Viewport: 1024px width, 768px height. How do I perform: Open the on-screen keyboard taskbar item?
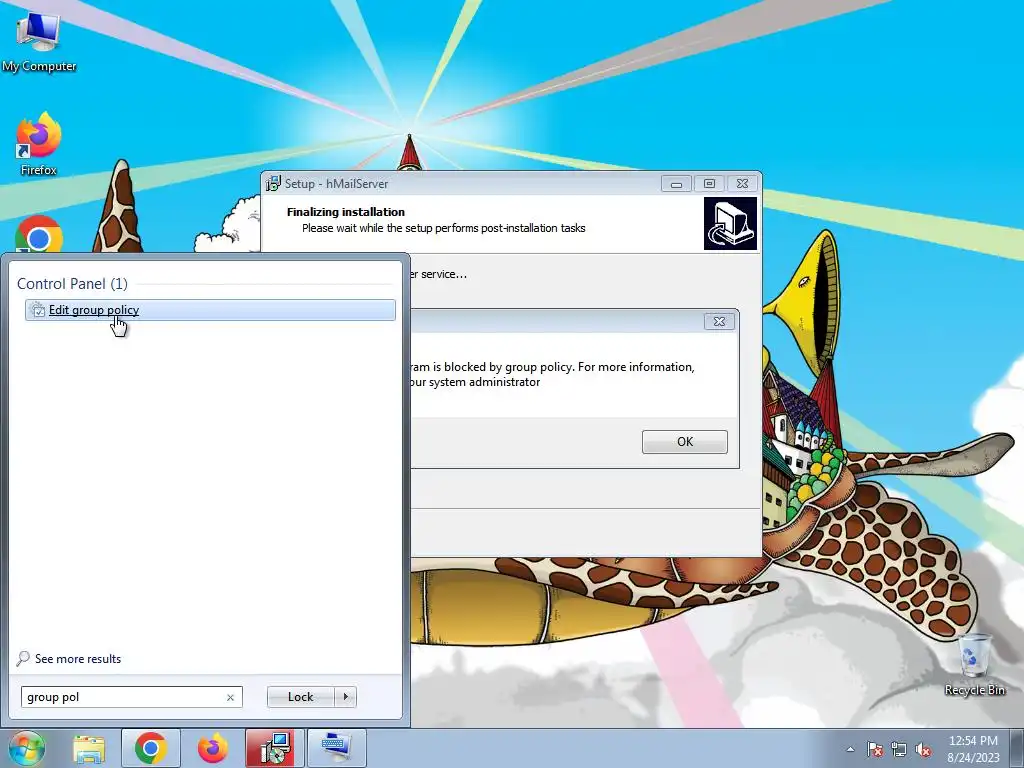tap(336, 748)
